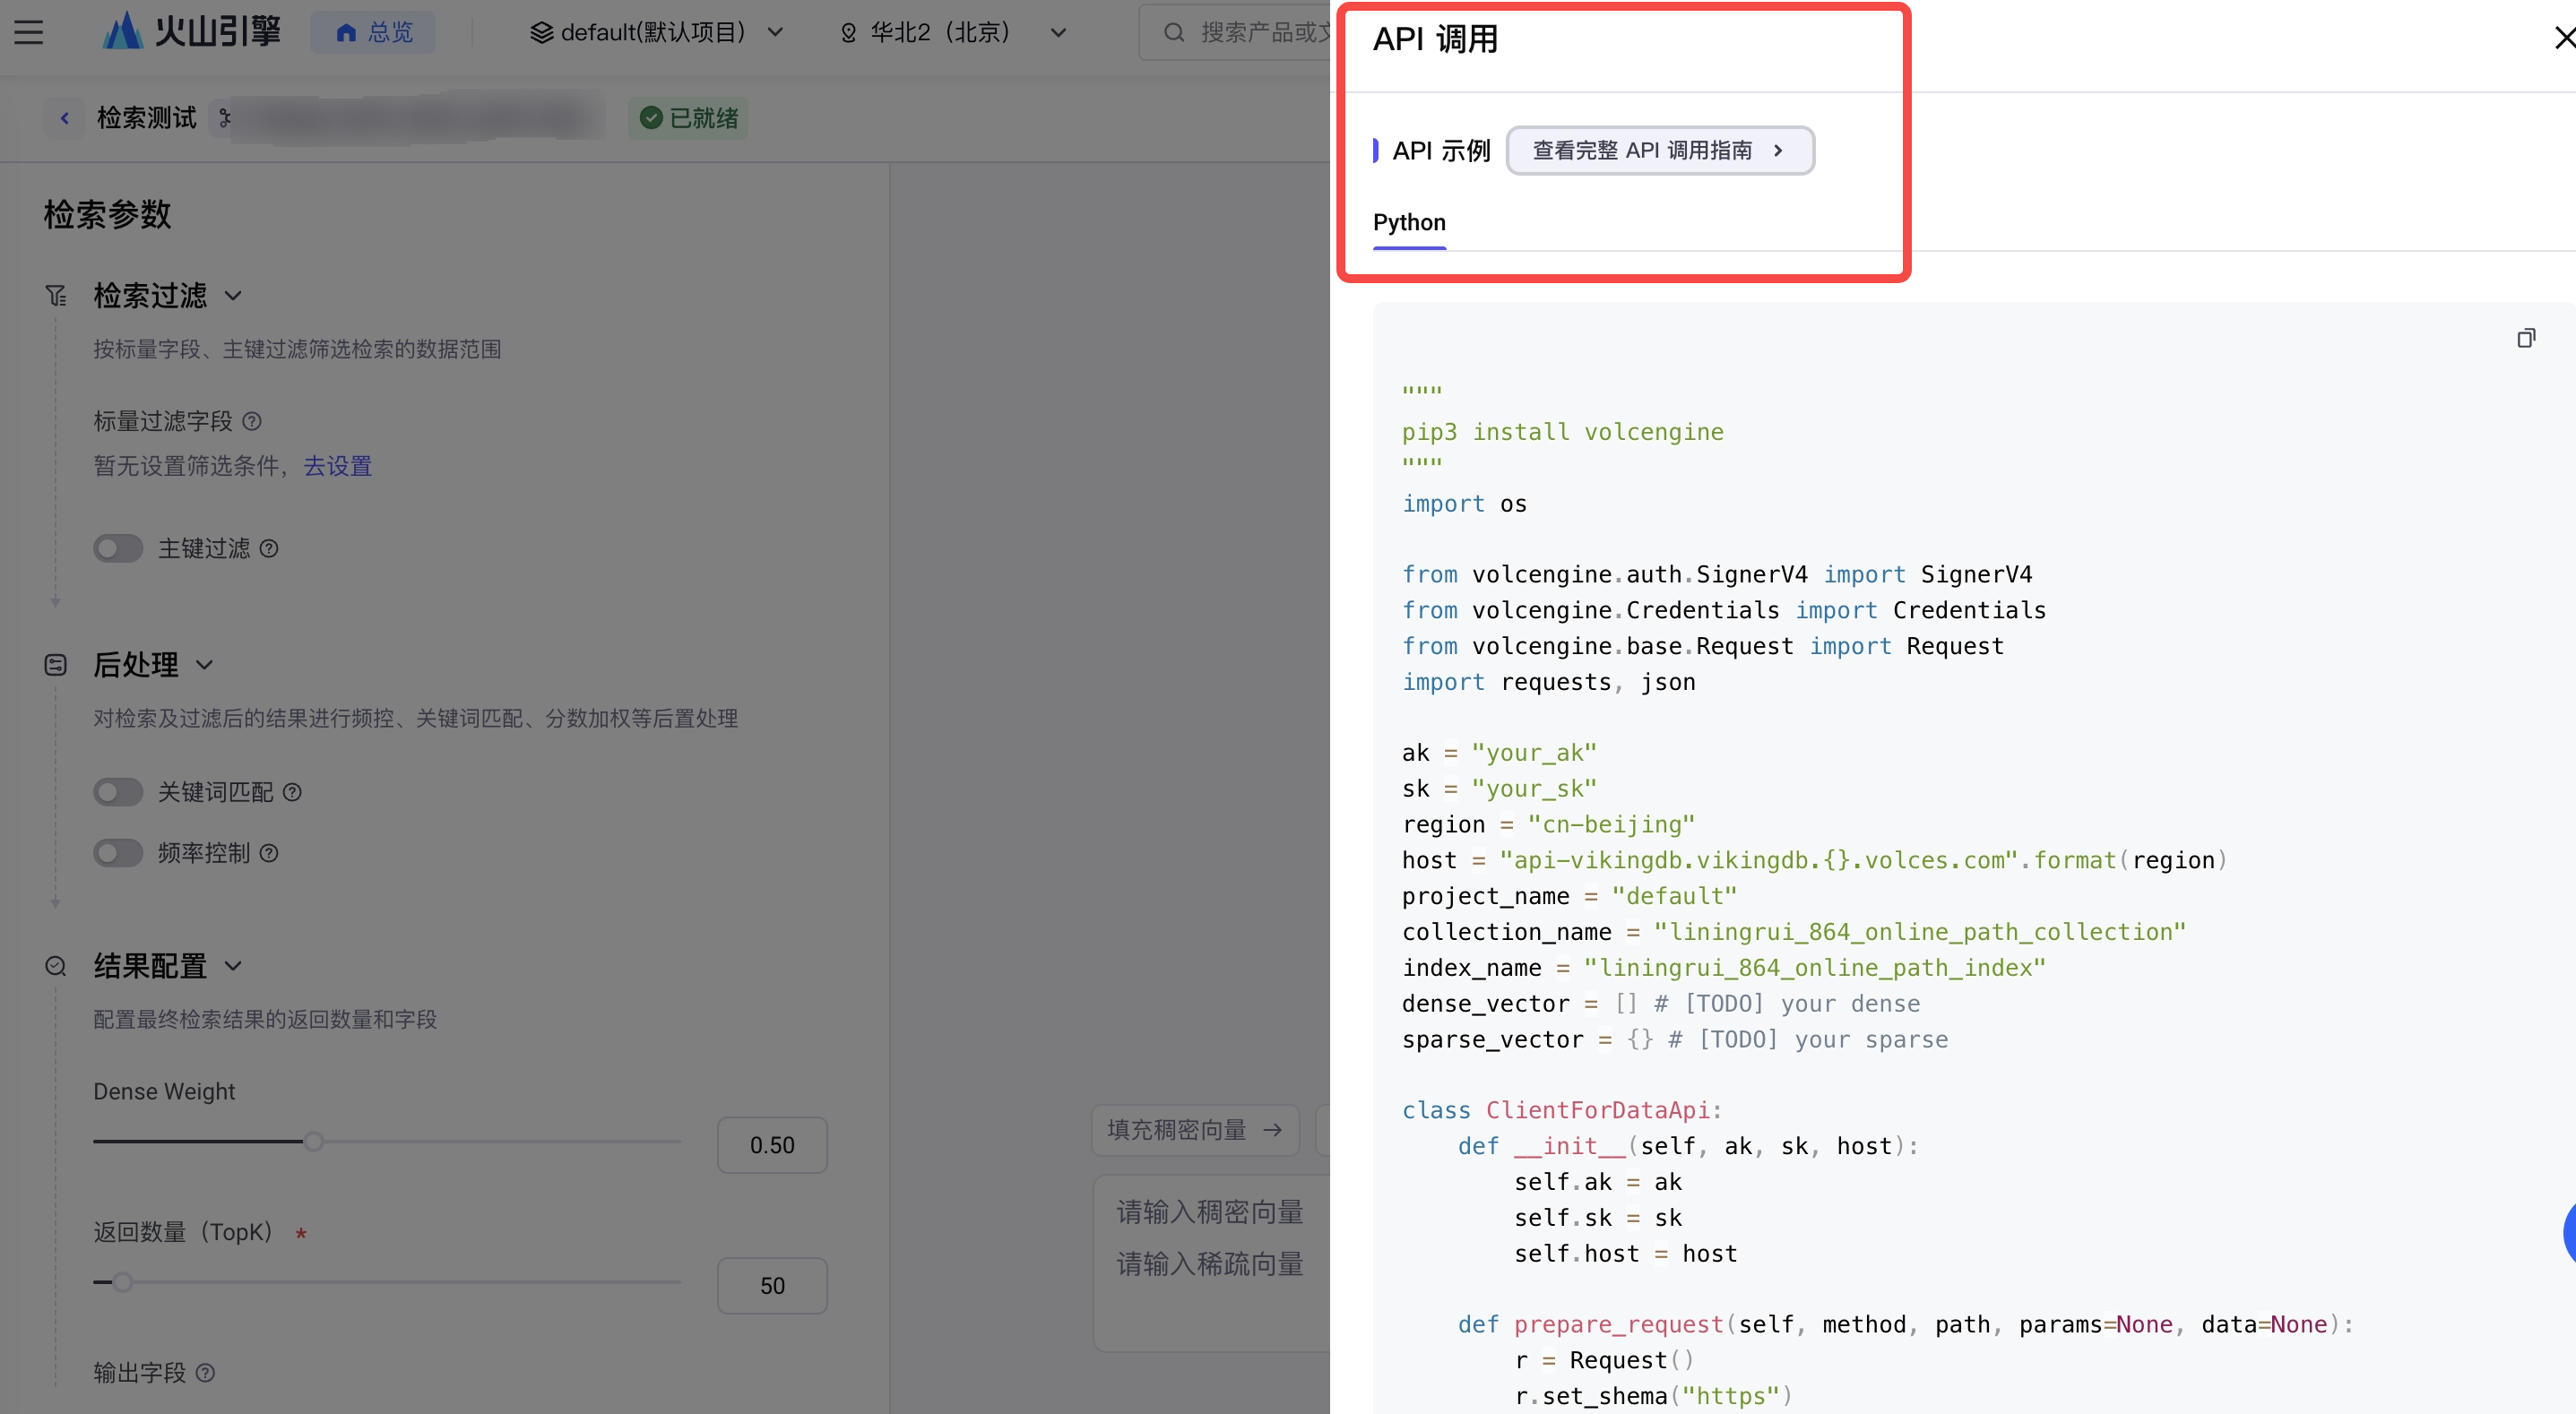This screenshot has width=2576, height=1414.
Task: Collapse the 检索过滤 section
Action: point(233,296)
